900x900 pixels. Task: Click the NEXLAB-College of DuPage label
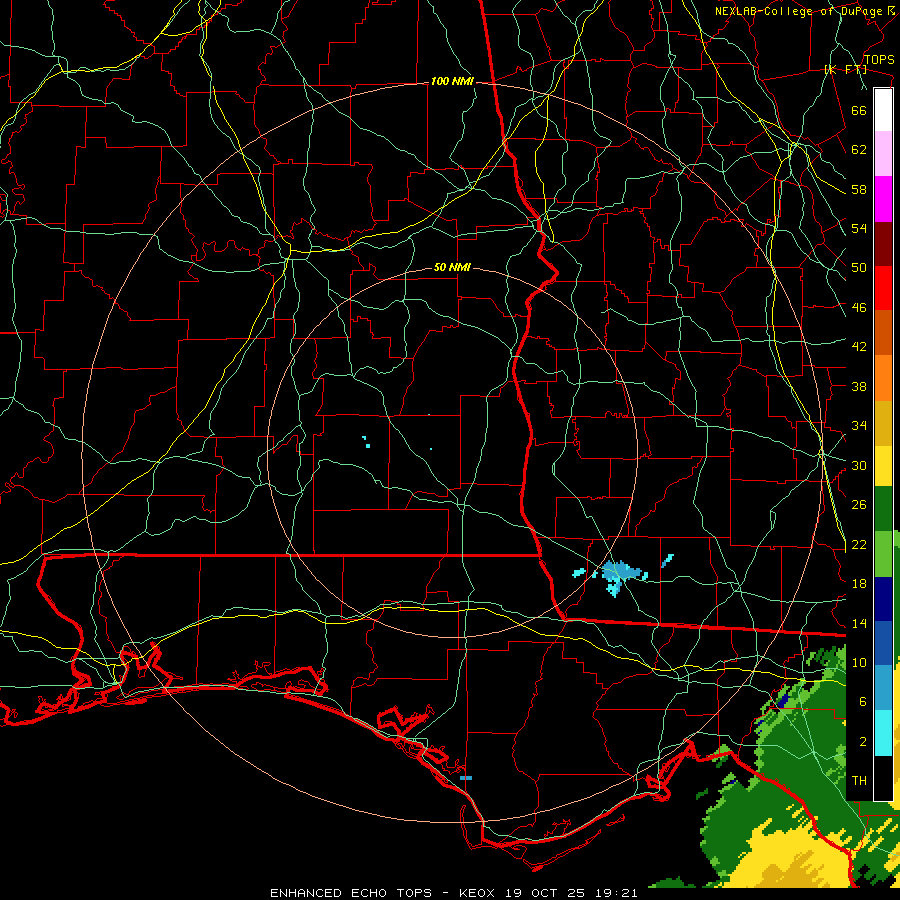point(804,11)
